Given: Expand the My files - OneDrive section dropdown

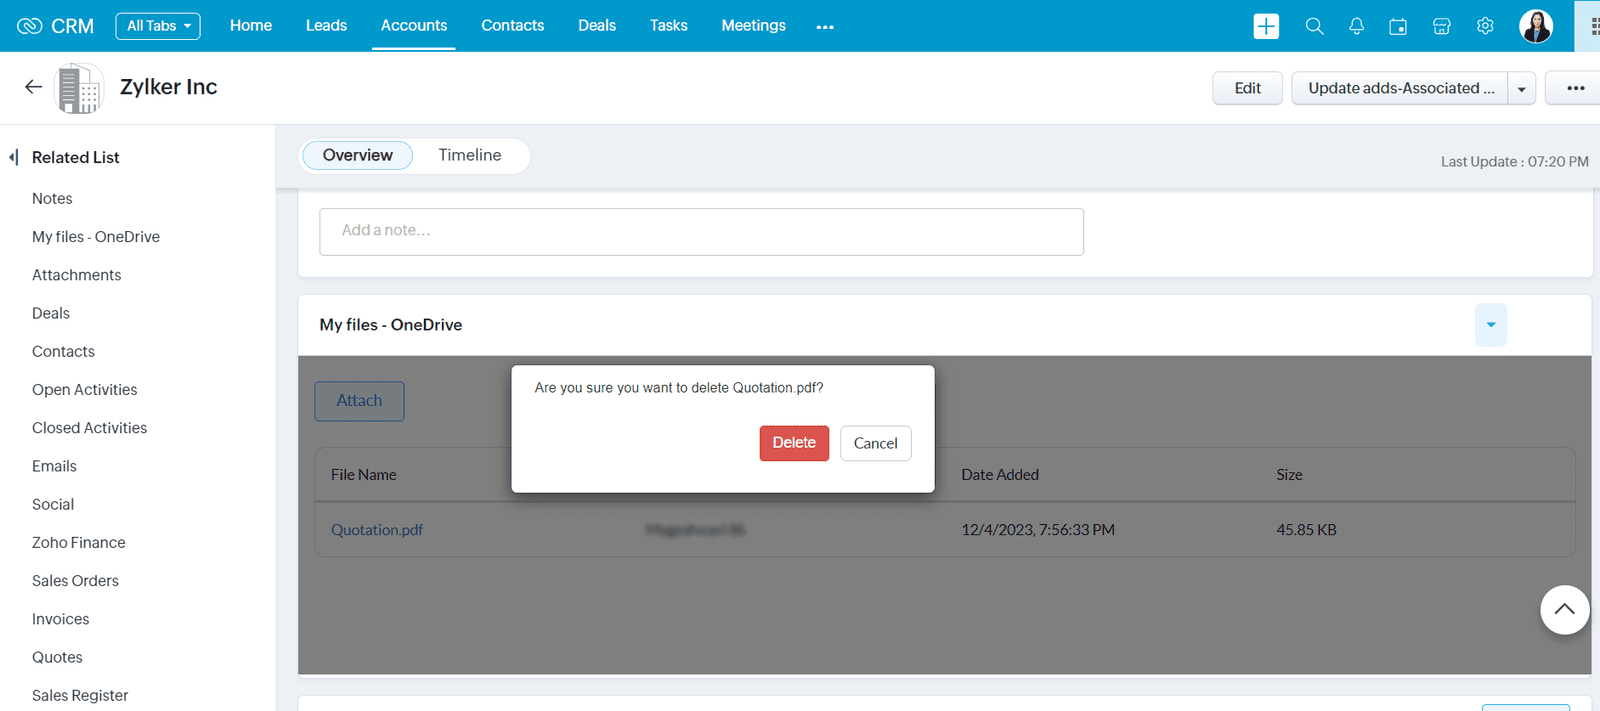Looking at the screenshot, I should tap(1491, 325).
